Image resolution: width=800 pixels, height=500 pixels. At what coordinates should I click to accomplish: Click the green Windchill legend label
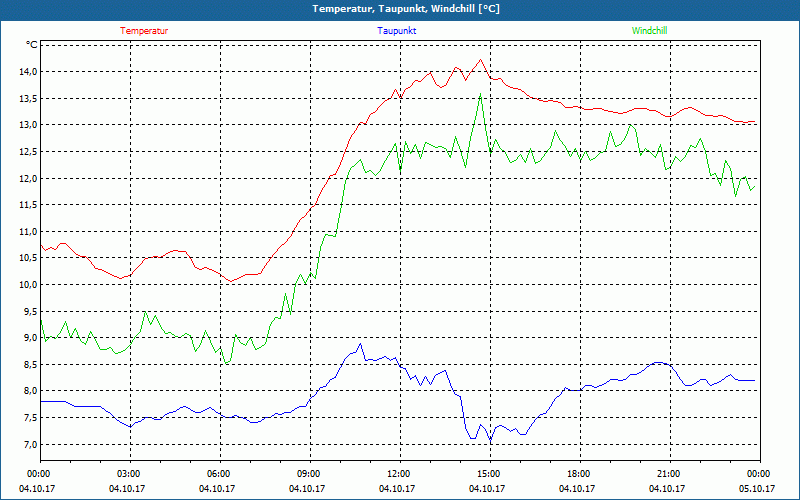click(x=649, y=31)
